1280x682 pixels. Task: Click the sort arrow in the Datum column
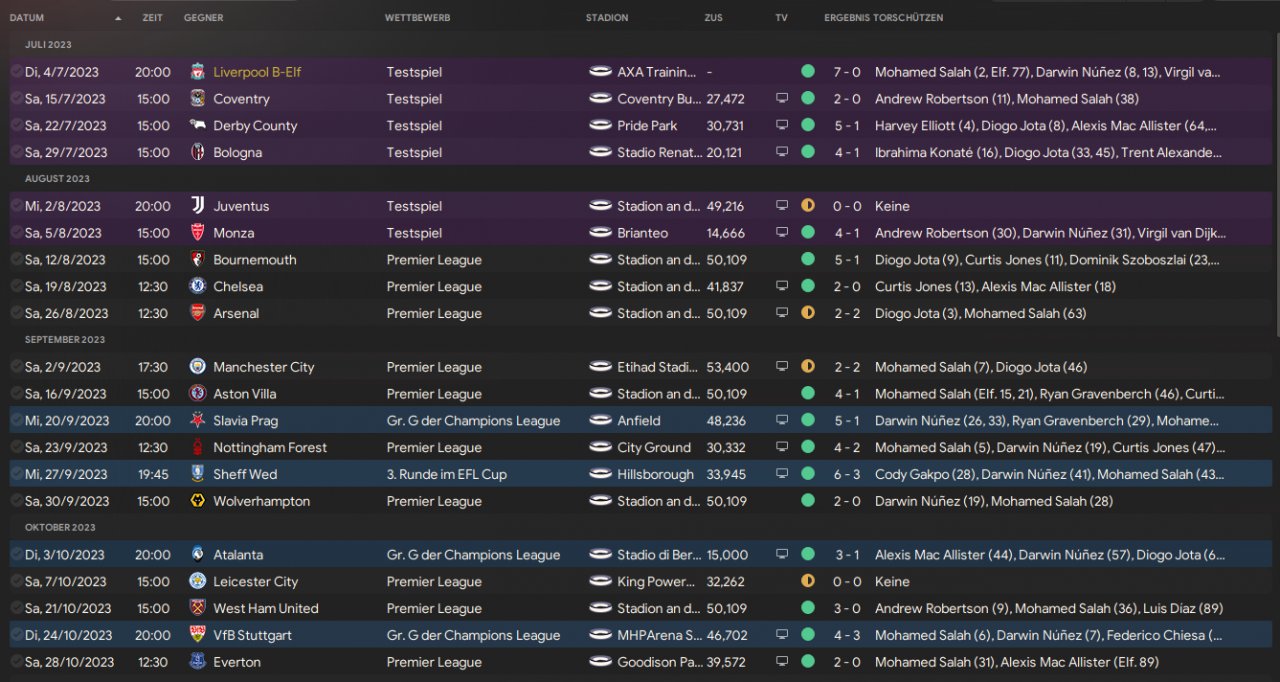point(118,18)
